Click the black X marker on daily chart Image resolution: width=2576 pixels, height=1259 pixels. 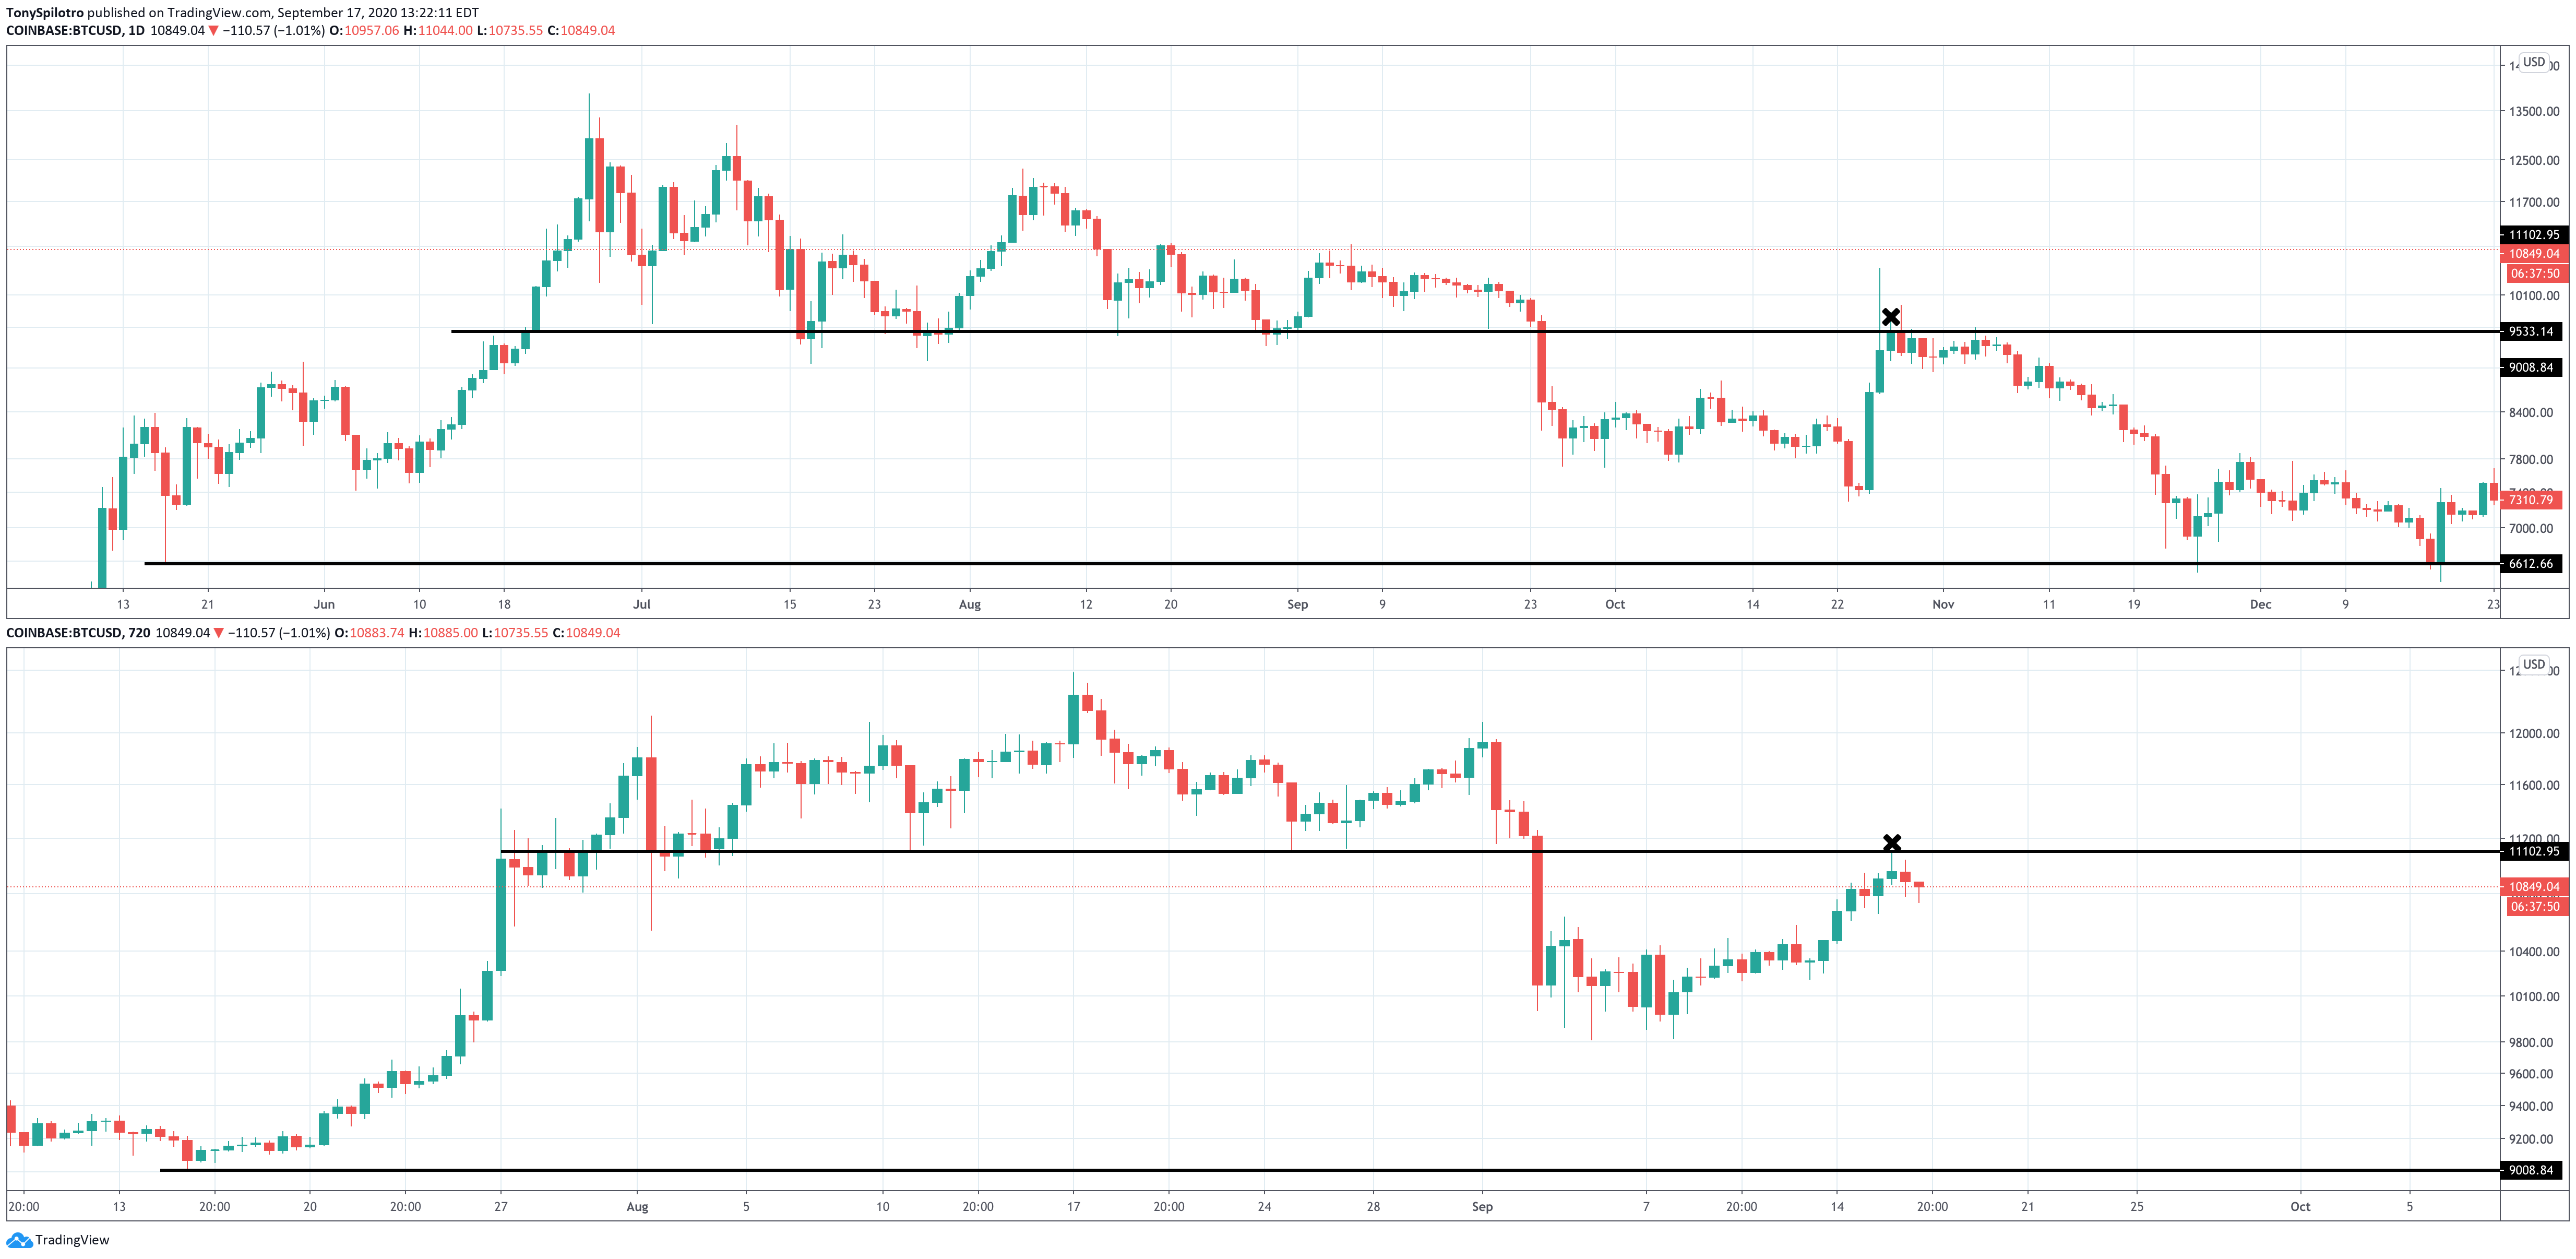(x=1890, y=317)
